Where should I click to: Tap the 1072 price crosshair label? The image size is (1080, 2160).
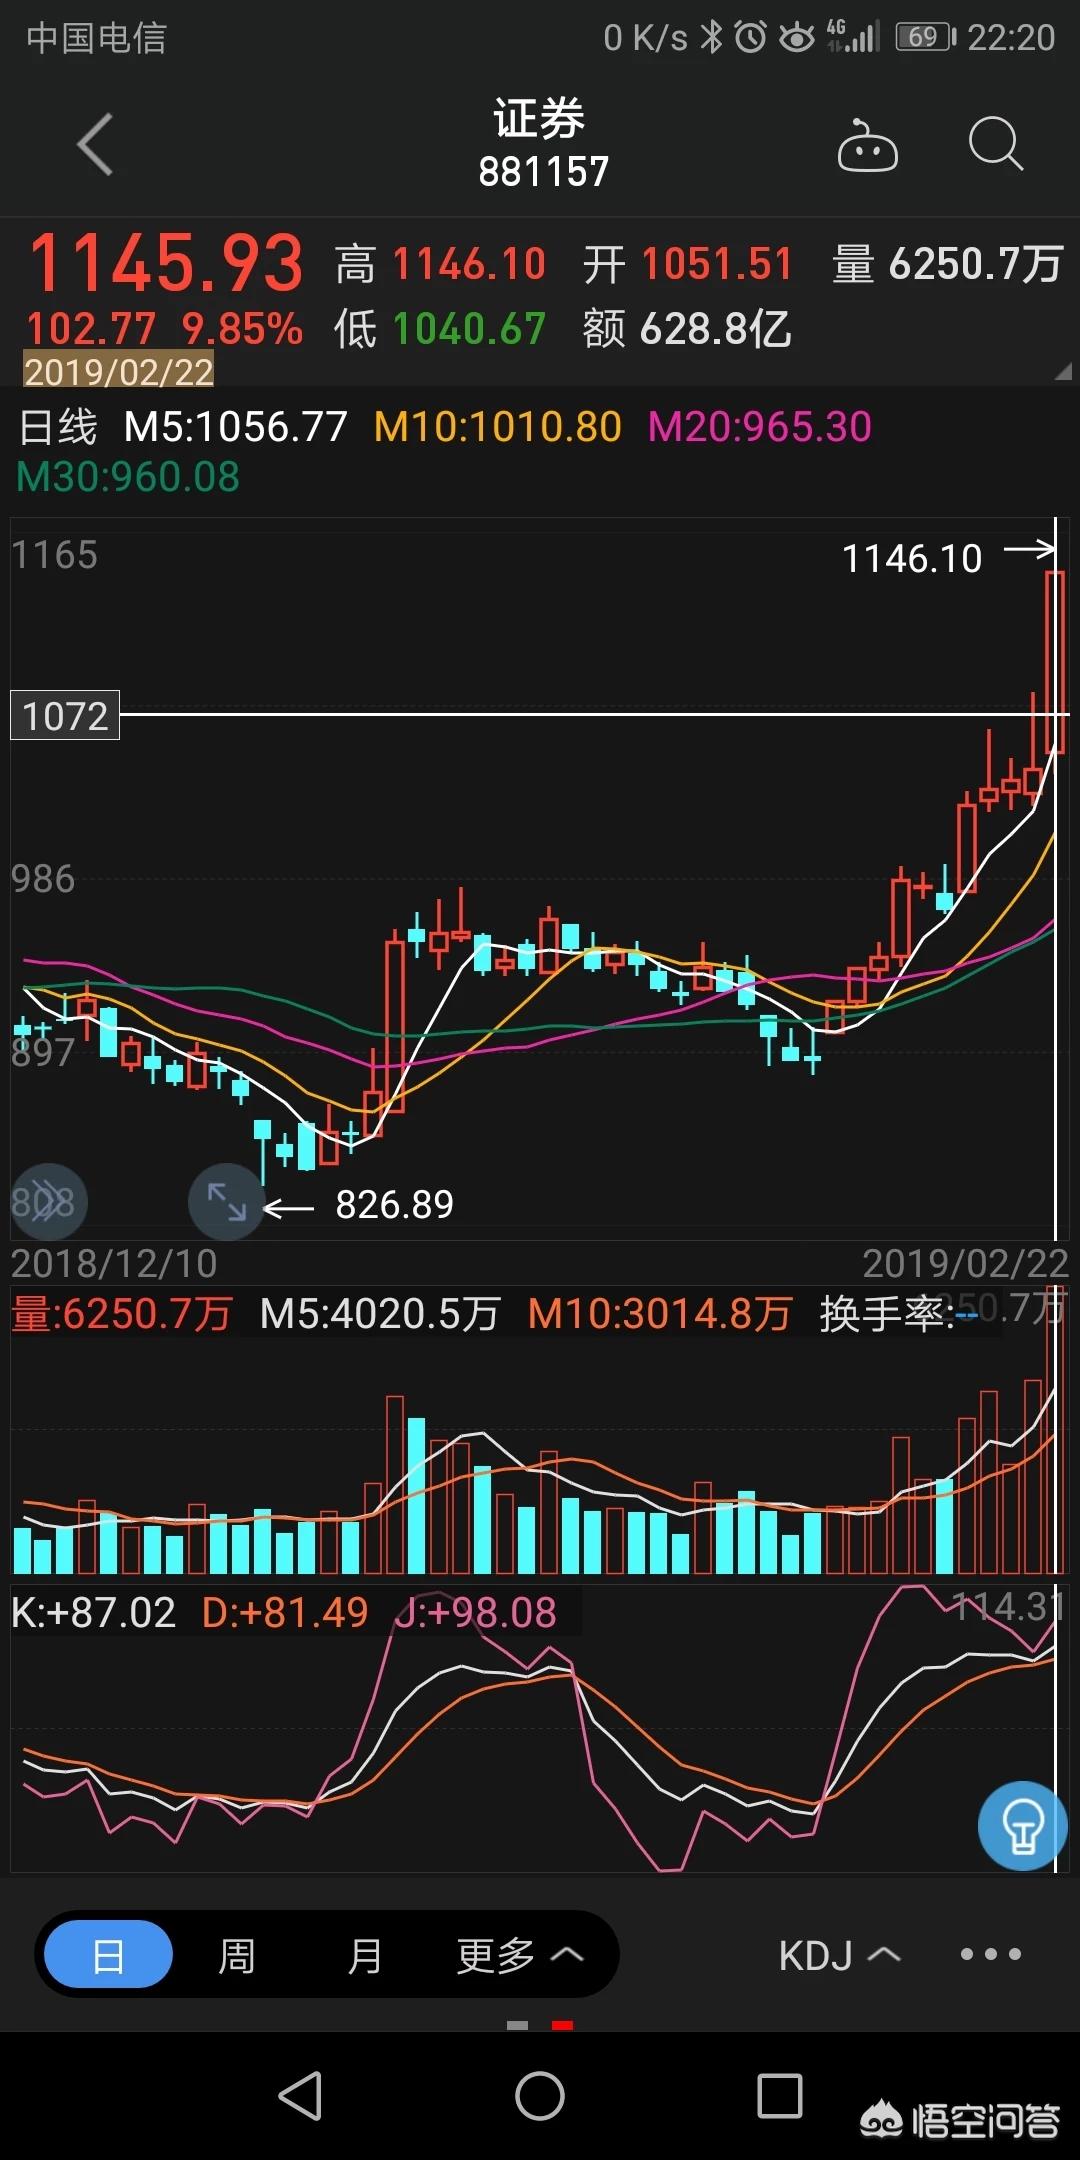coord(65,715)
